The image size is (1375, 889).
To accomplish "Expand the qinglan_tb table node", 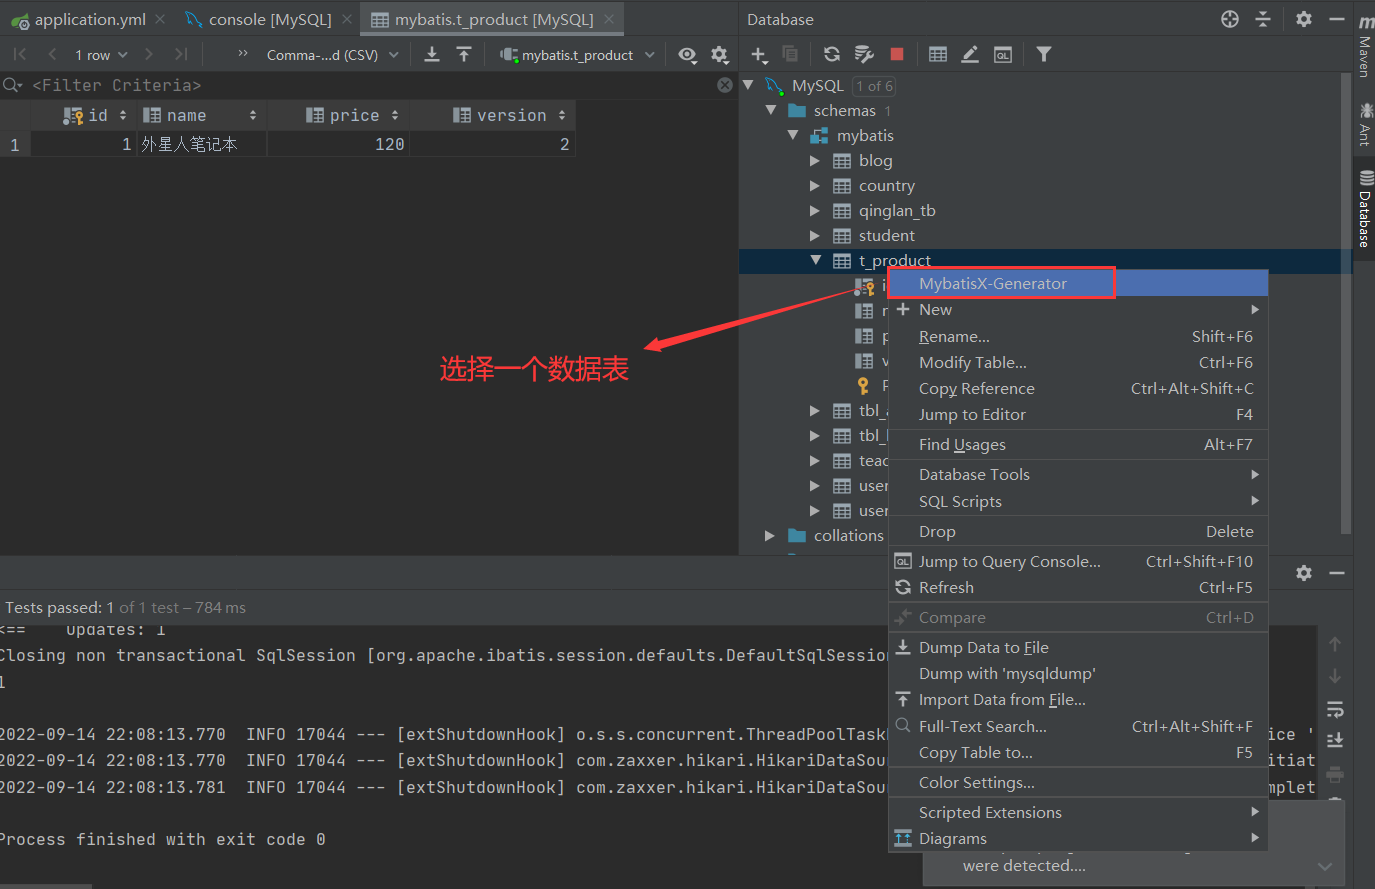I will coord(815,210).
